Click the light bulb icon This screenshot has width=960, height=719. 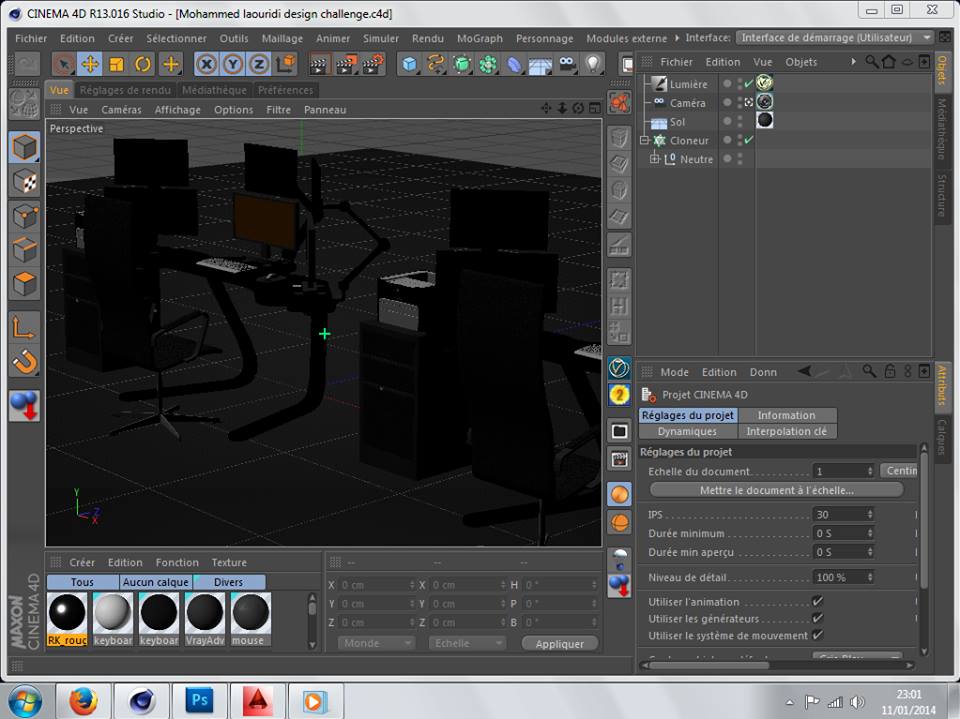593,64
